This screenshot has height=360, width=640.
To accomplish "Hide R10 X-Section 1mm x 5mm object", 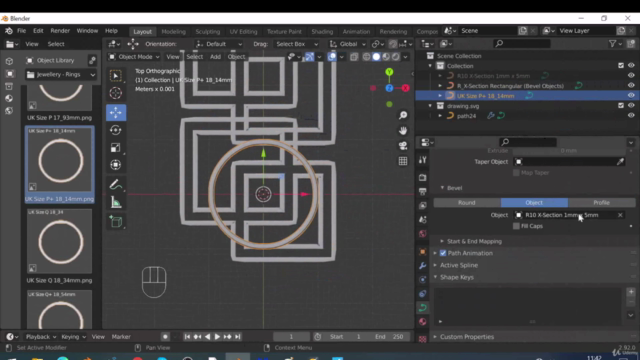I will (x=631, y=76).
